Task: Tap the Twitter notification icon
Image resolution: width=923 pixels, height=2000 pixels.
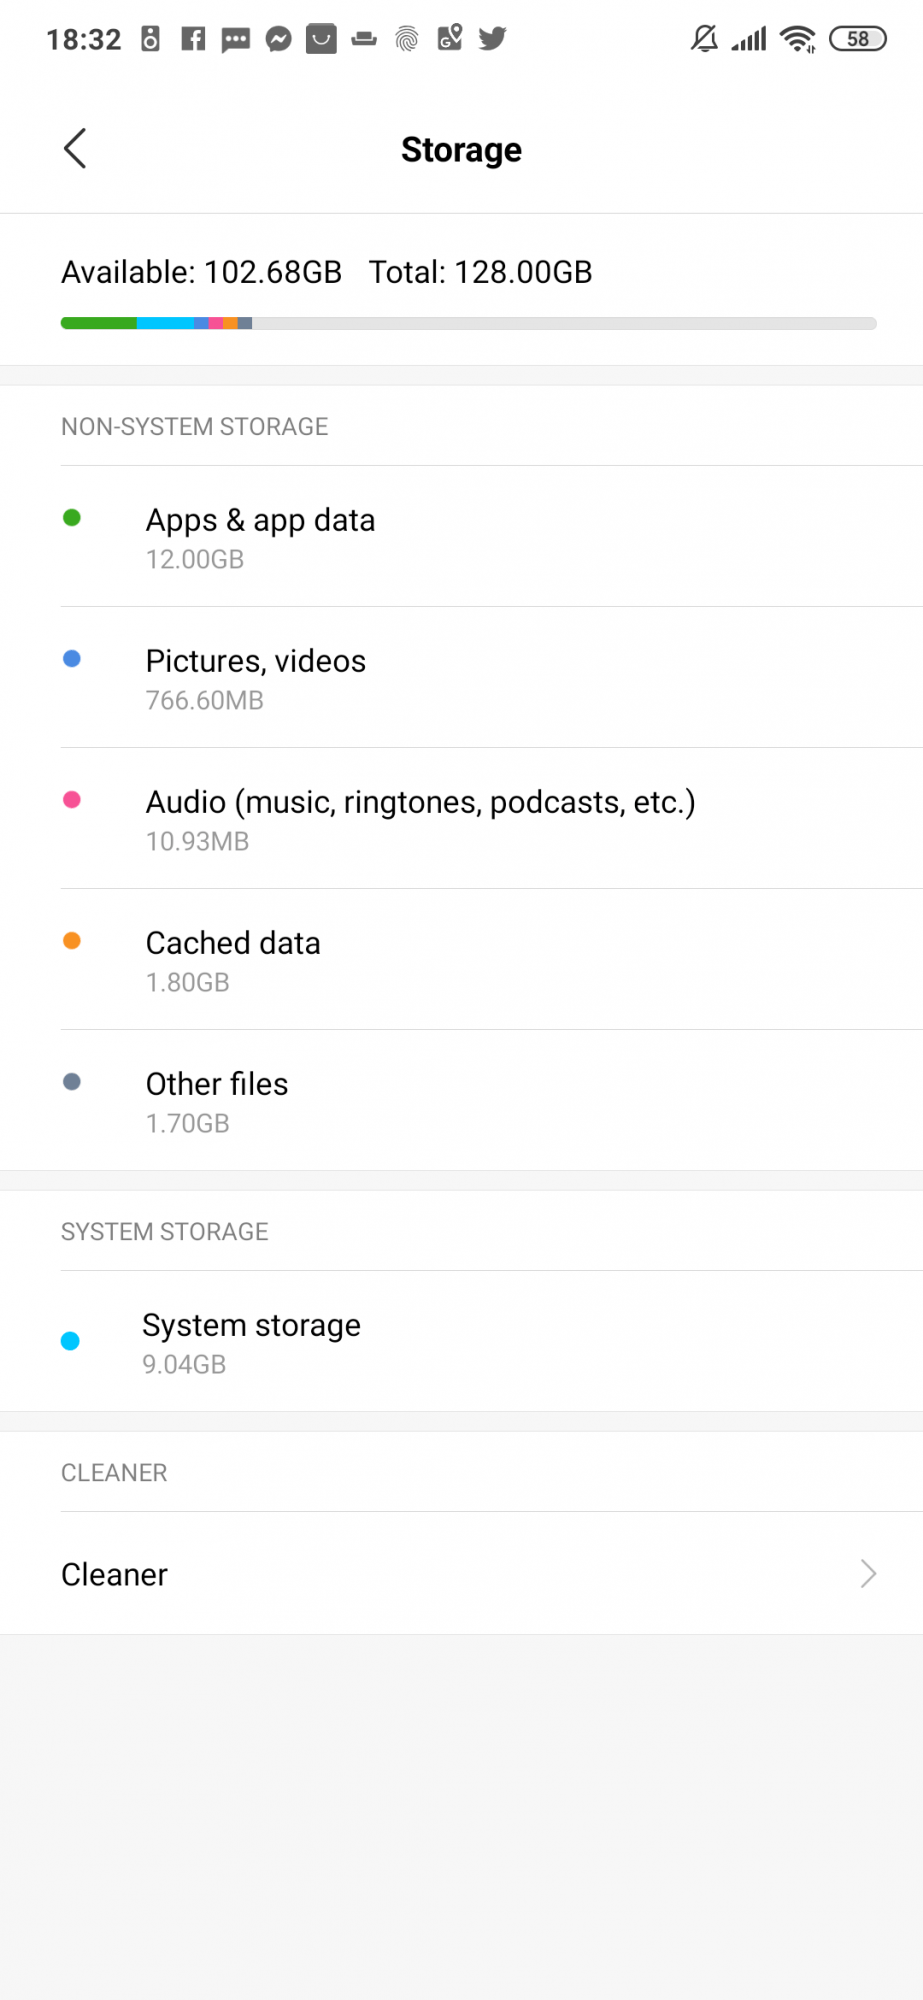Action: click(x=492, y=39)
